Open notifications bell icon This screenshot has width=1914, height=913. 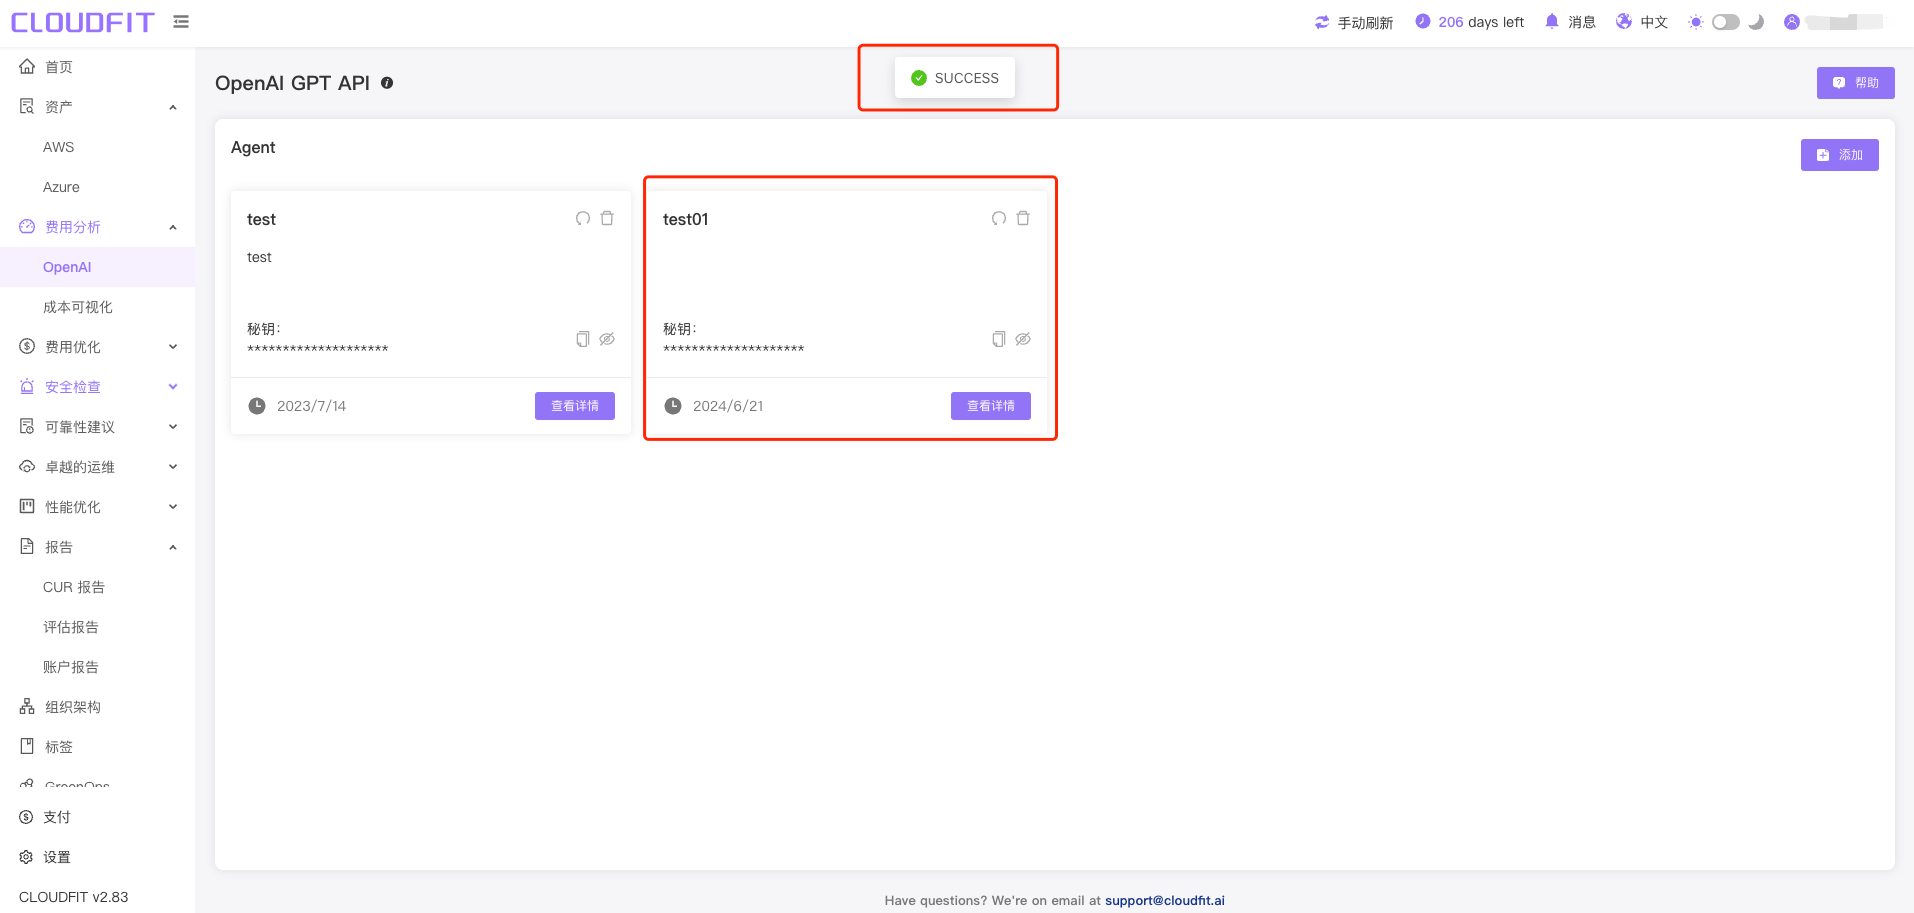1552,21
